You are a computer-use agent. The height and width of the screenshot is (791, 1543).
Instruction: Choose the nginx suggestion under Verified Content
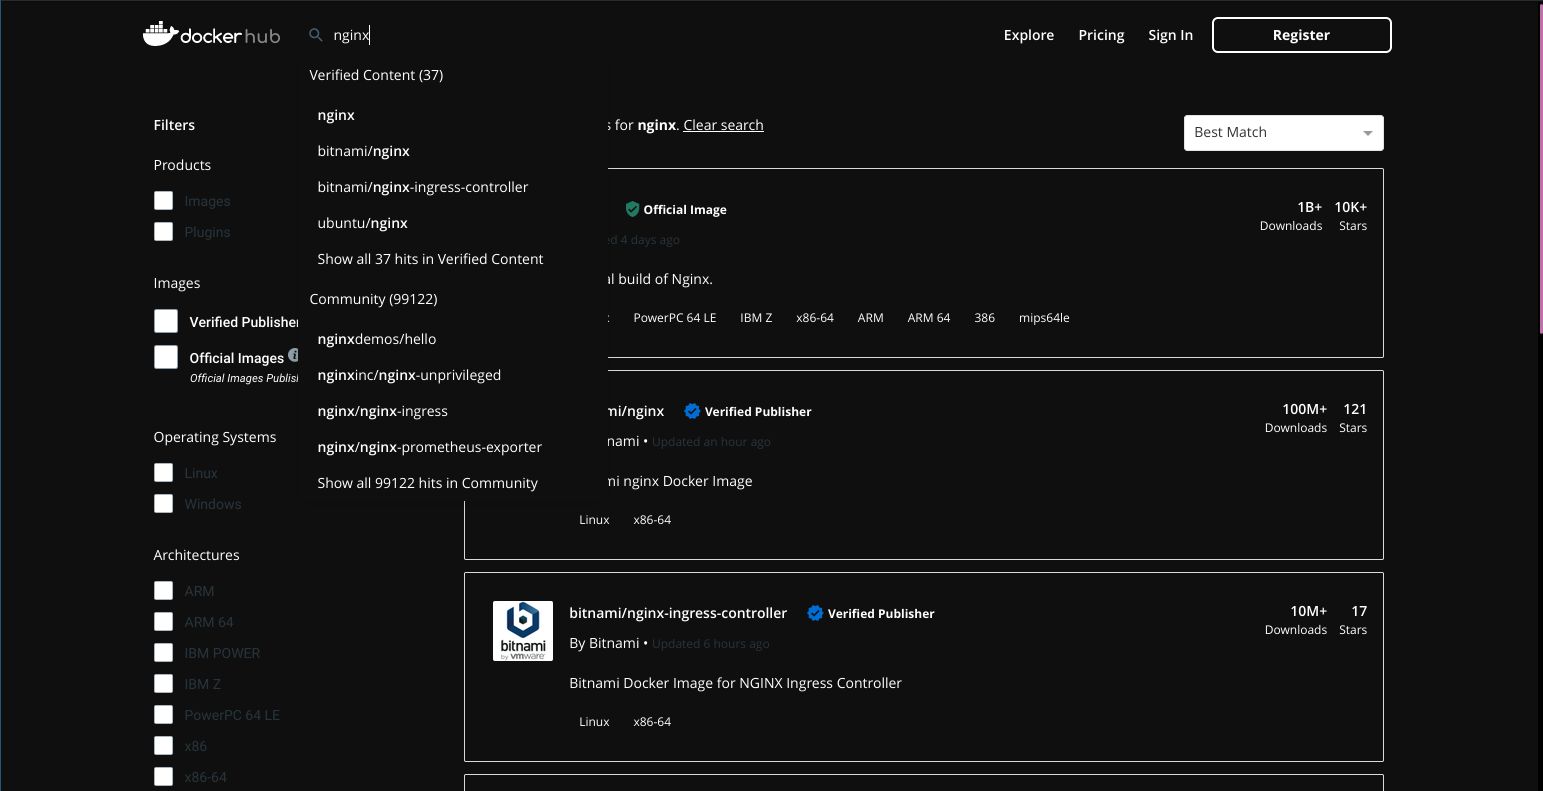(336, 115)
